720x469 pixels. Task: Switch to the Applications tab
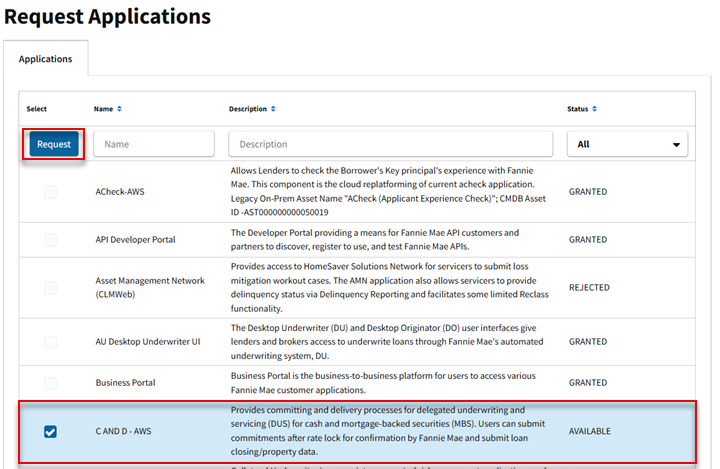pos(46,59)
